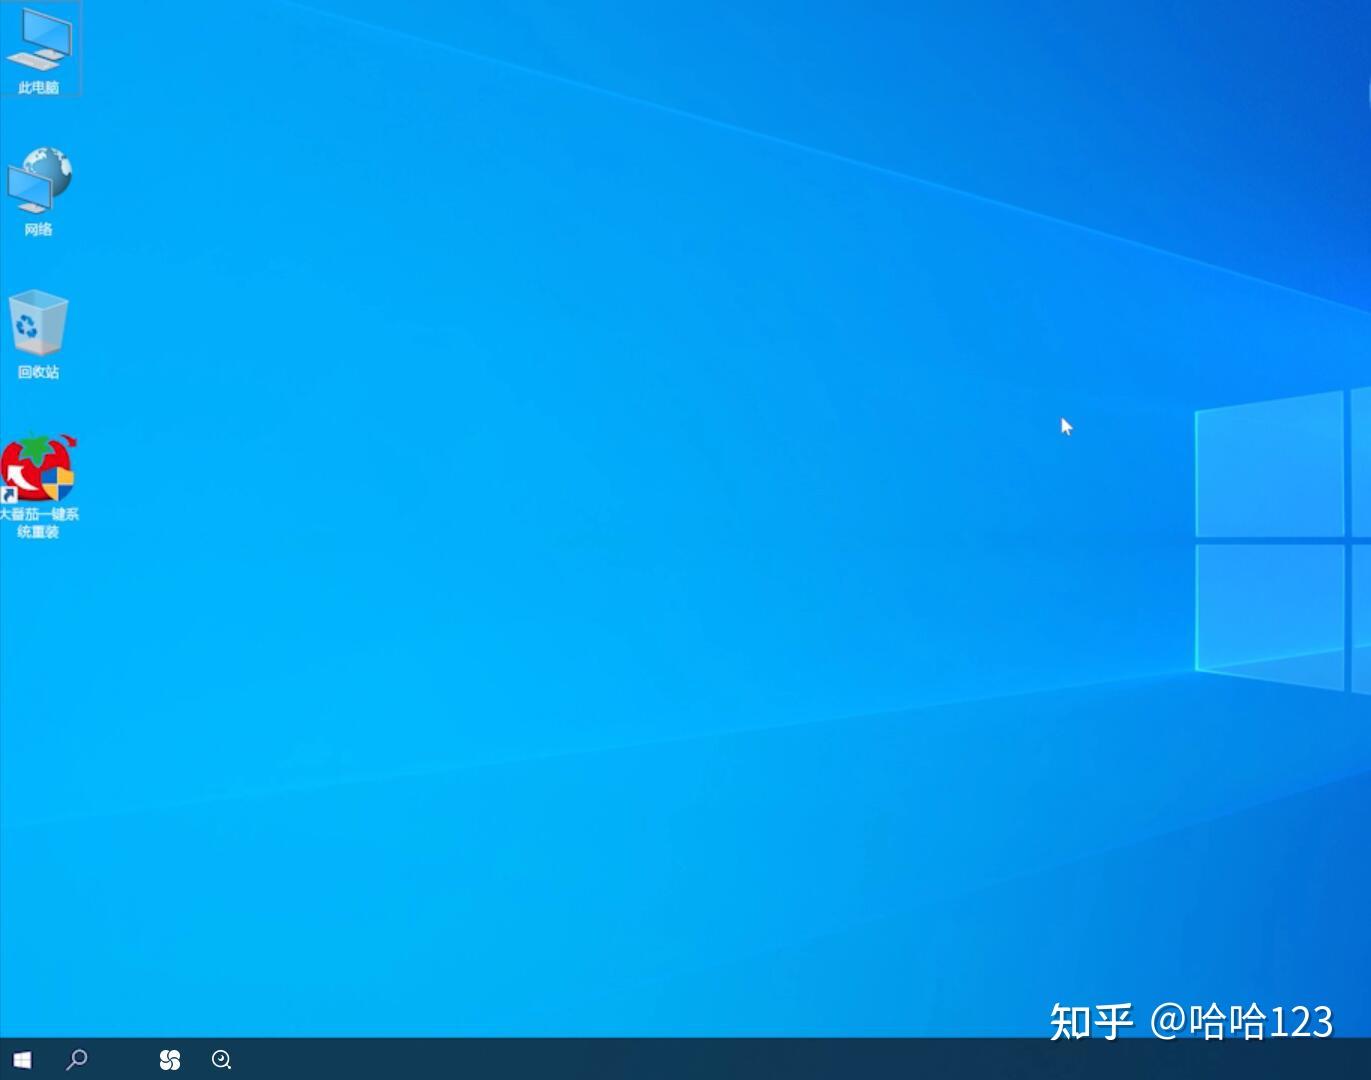Select the 网络 desktop icon

tap(39, 192)
